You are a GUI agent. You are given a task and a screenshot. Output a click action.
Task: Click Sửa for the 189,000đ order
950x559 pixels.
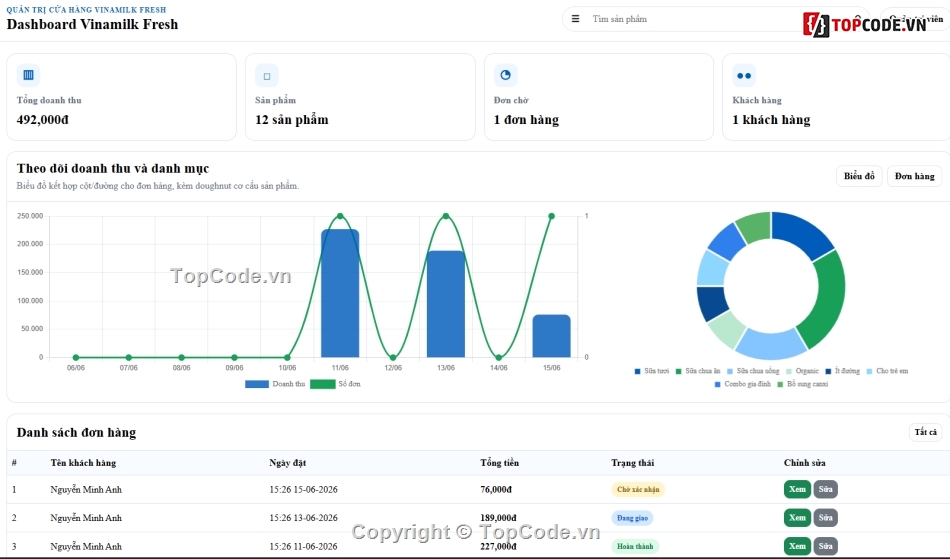click(x=825, y=518)
